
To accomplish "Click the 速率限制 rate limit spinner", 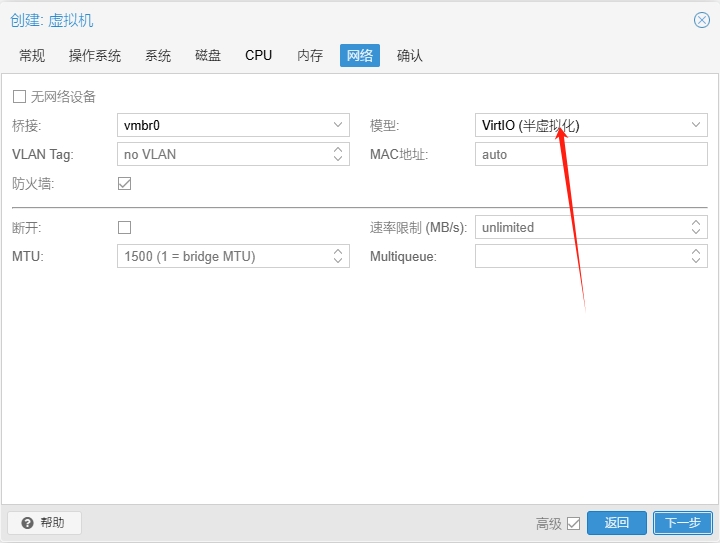I will tap(696, 227).
